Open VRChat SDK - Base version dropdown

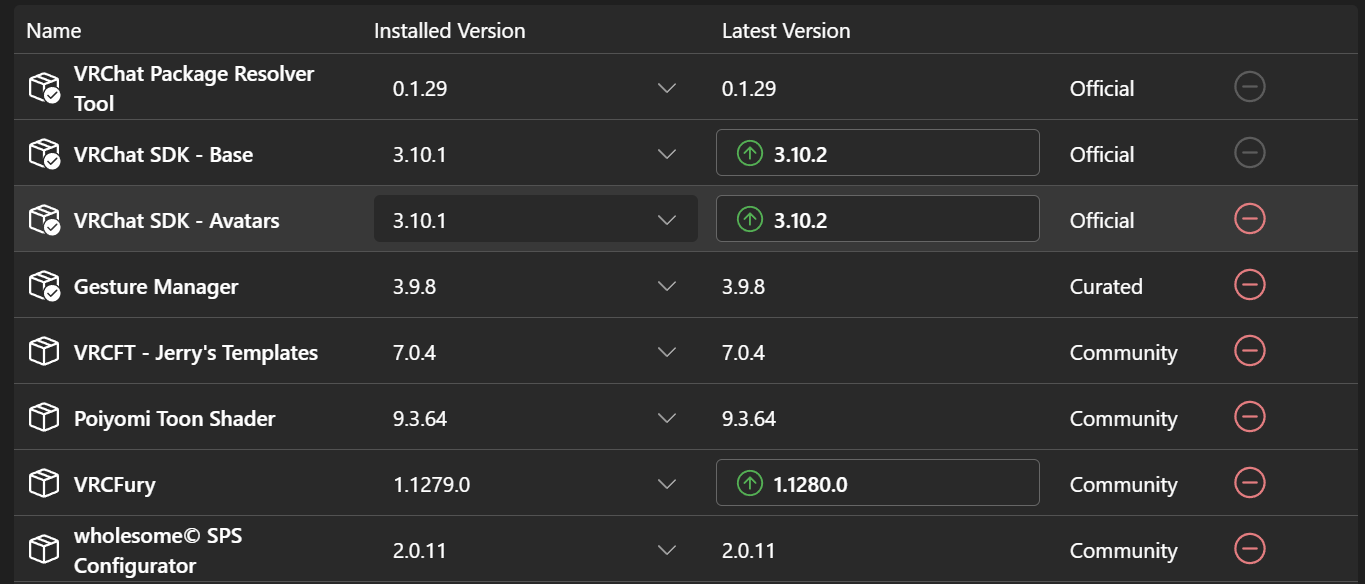point(667,154)
